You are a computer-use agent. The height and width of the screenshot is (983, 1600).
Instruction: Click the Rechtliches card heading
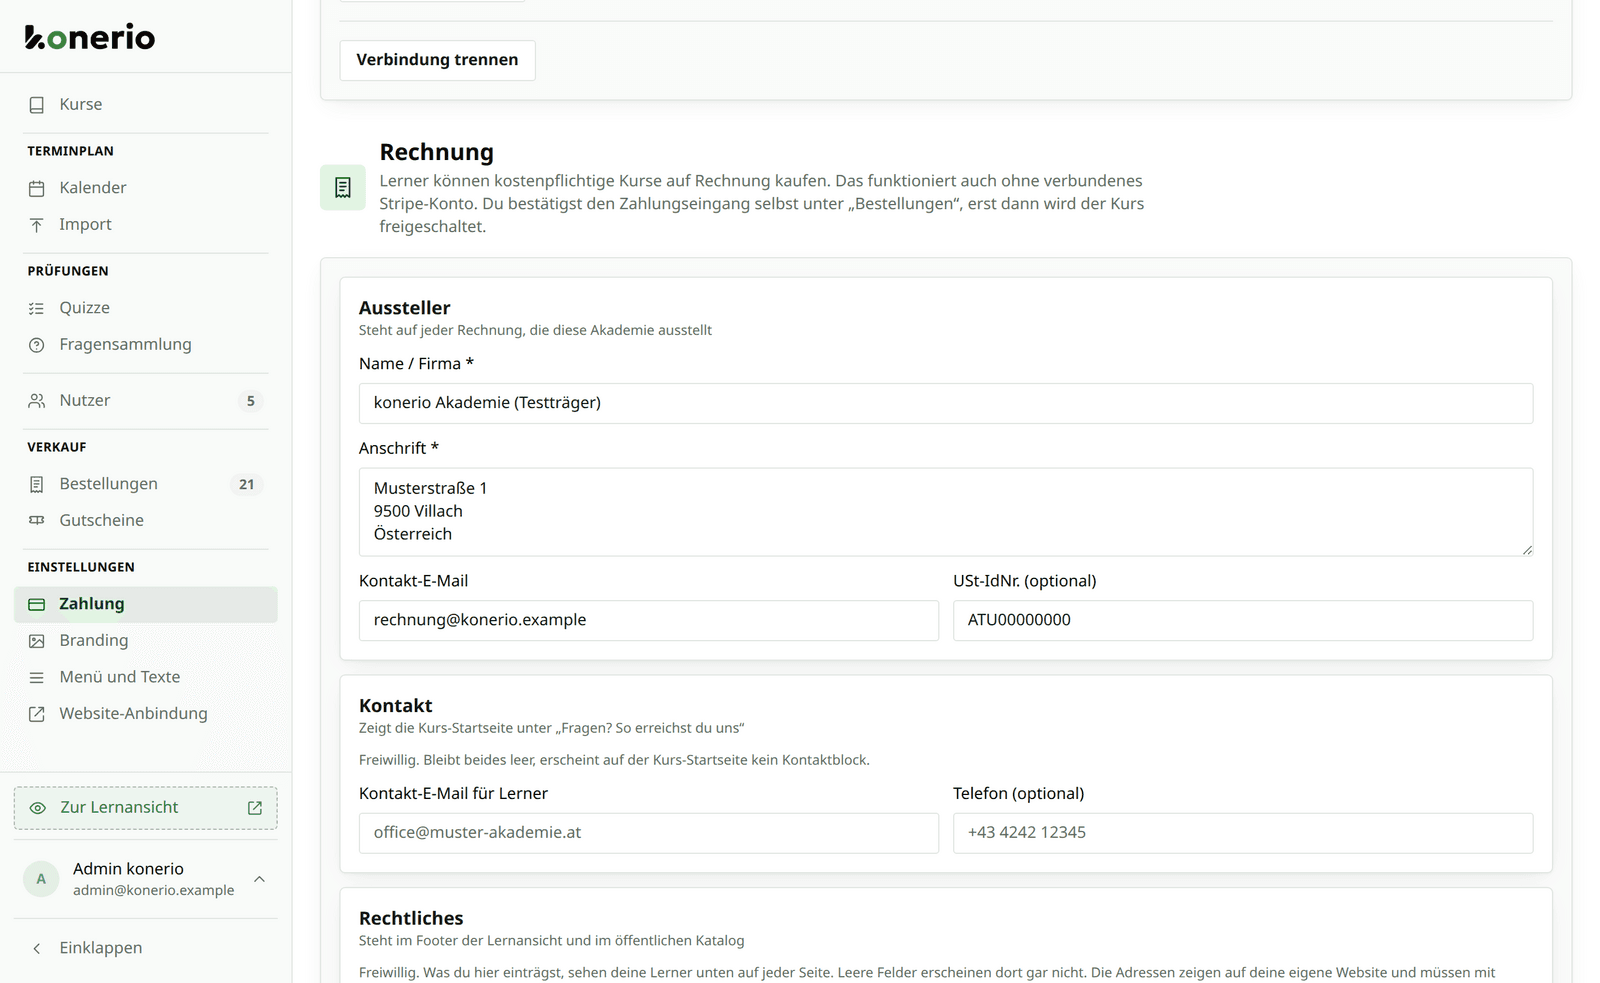411,918
